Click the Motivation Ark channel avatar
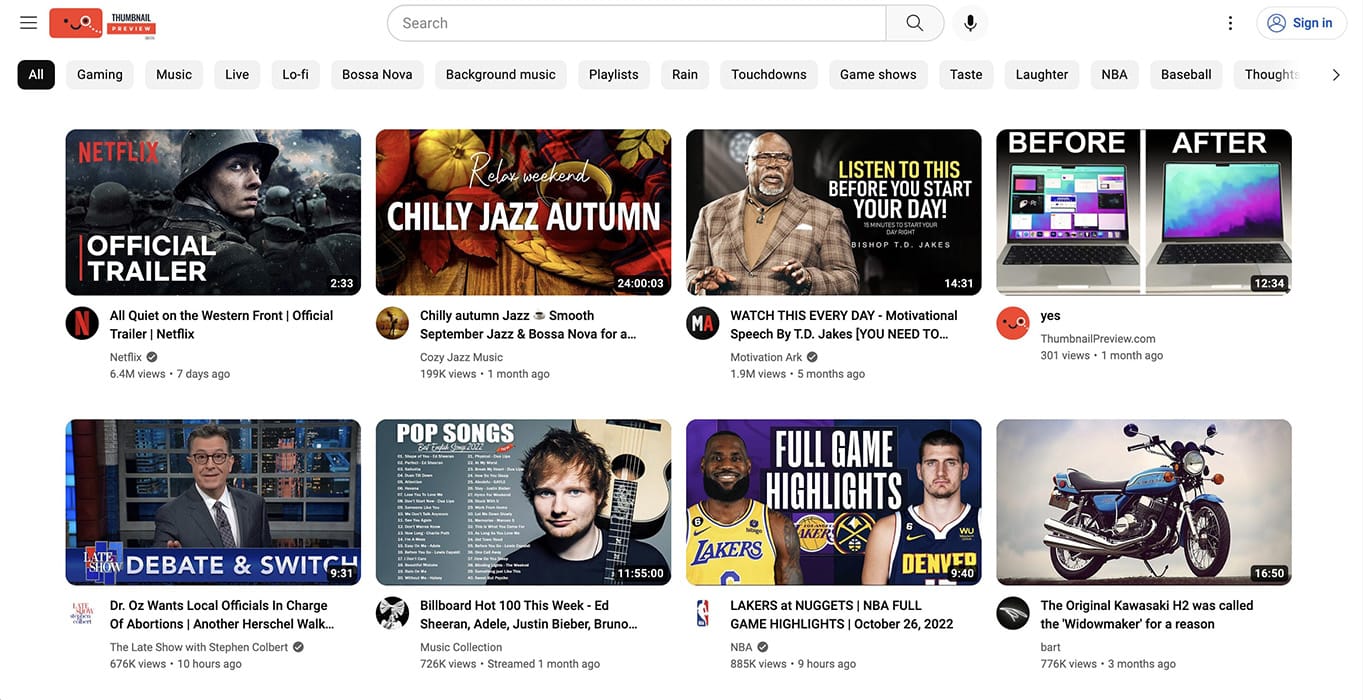 click(x=702, y=323)
